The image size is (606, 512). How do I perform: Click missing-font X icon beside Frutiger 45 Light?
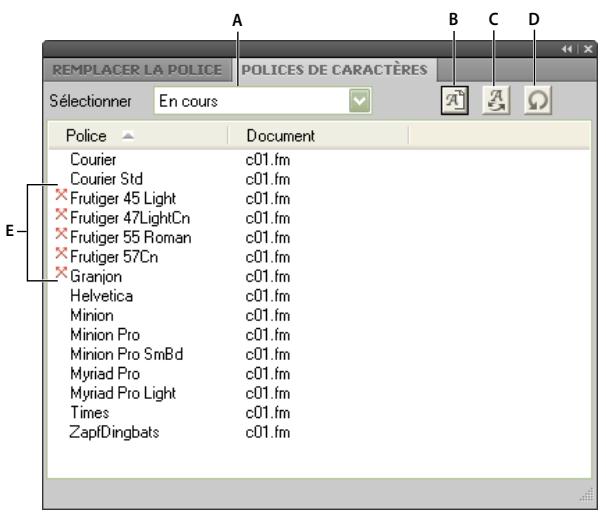click(x=61, y=194)
